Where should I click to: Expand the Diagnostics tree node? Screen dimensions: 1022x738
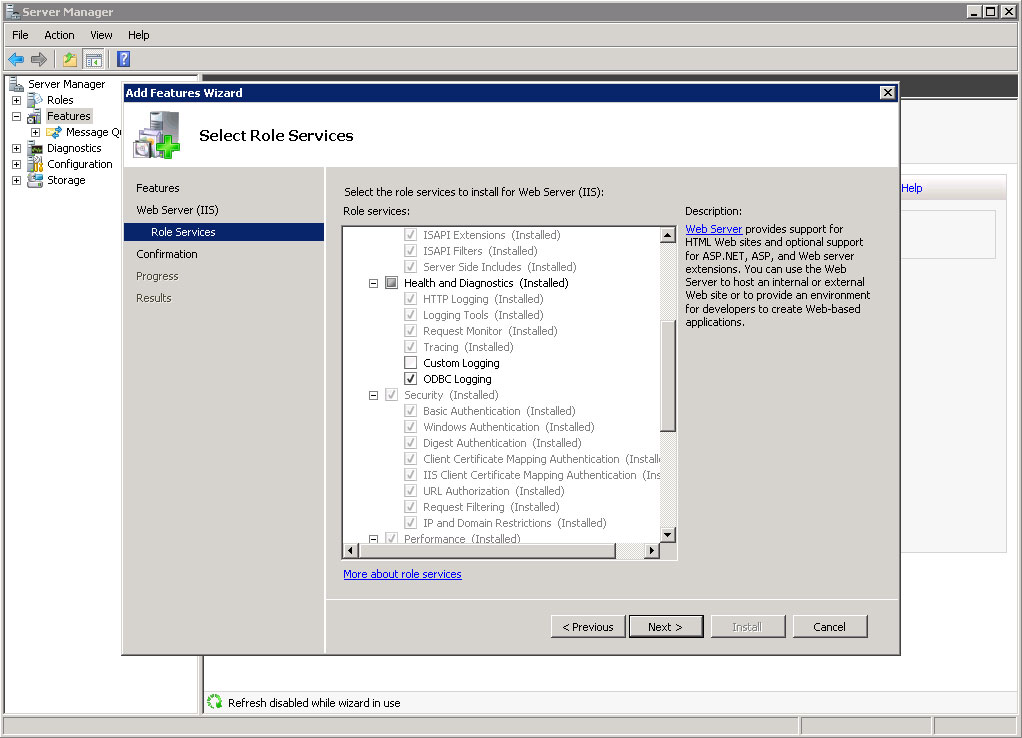17,148
